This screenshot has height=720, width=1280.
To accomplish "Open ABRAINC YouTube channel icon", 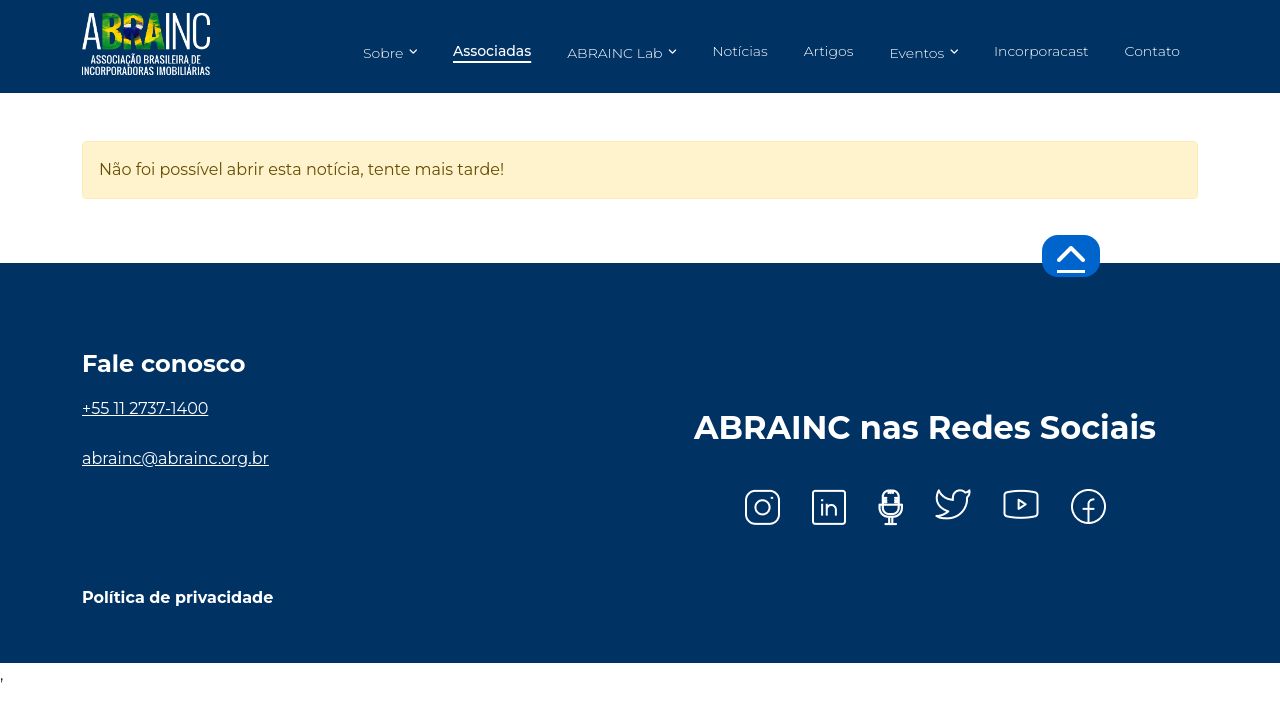I will click(1021, 505).
